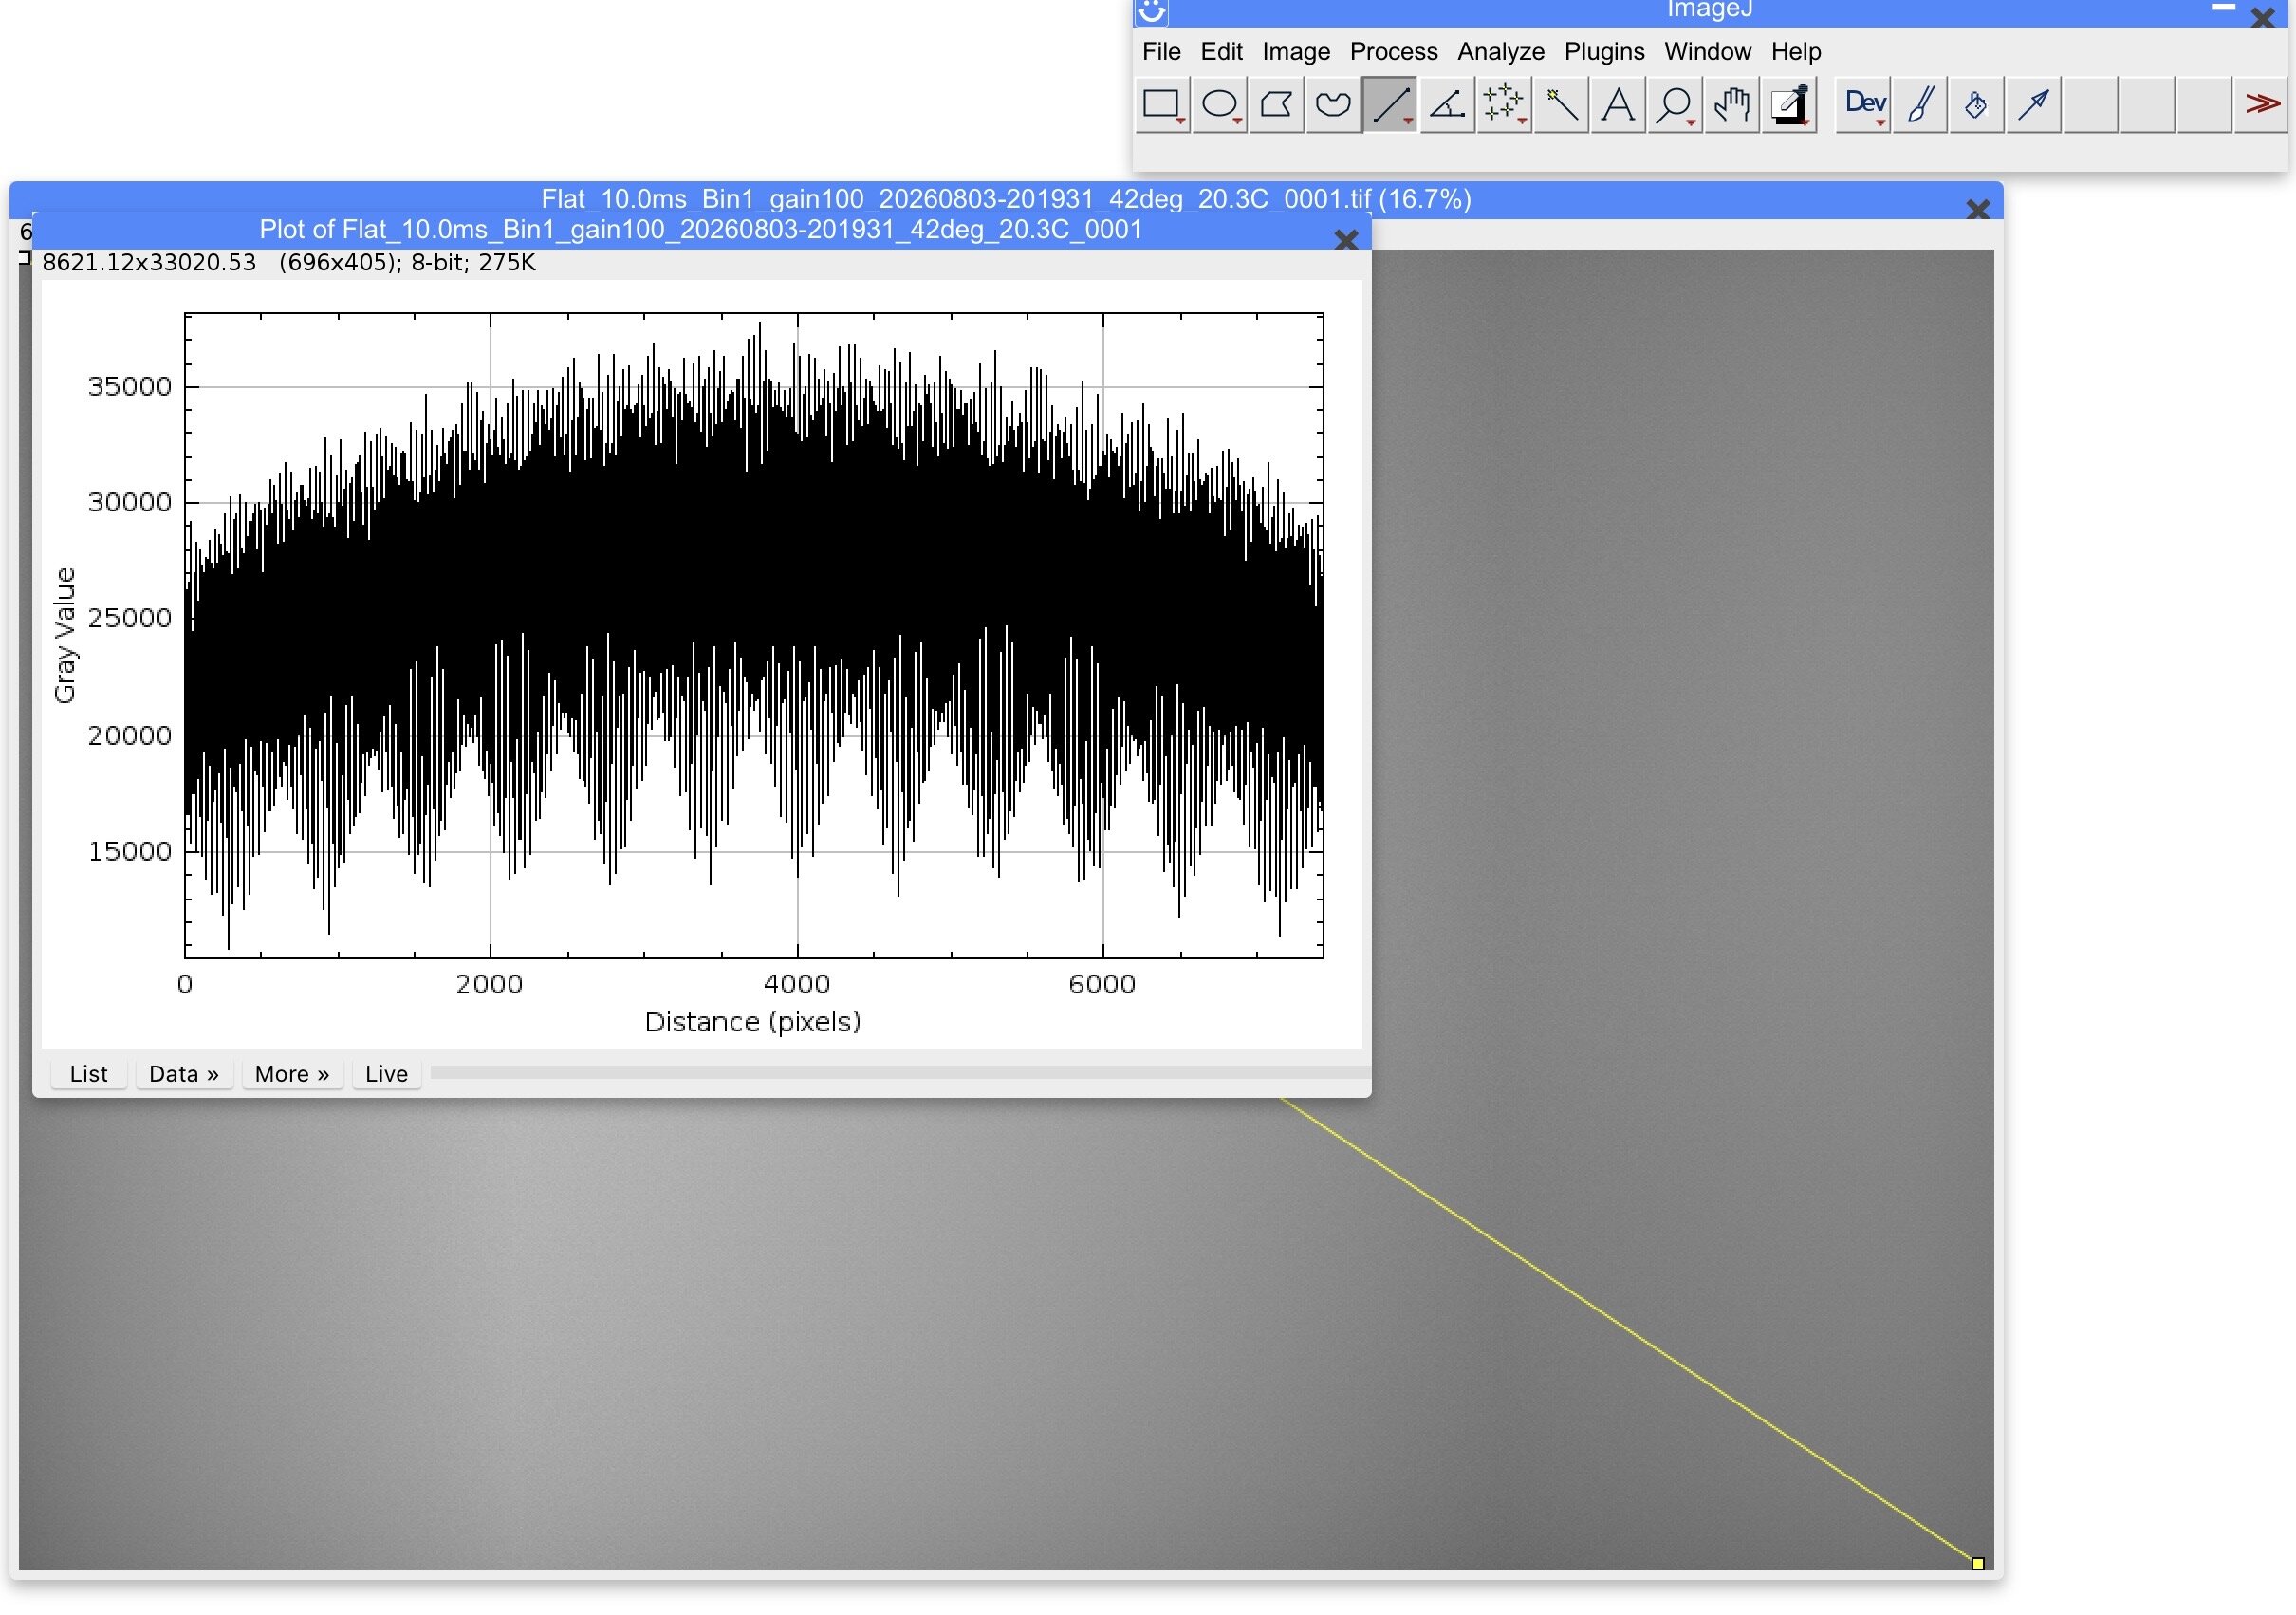Select the Color picker tool
Screen dimensions: 2296x1615
[x=1789, y=104]
